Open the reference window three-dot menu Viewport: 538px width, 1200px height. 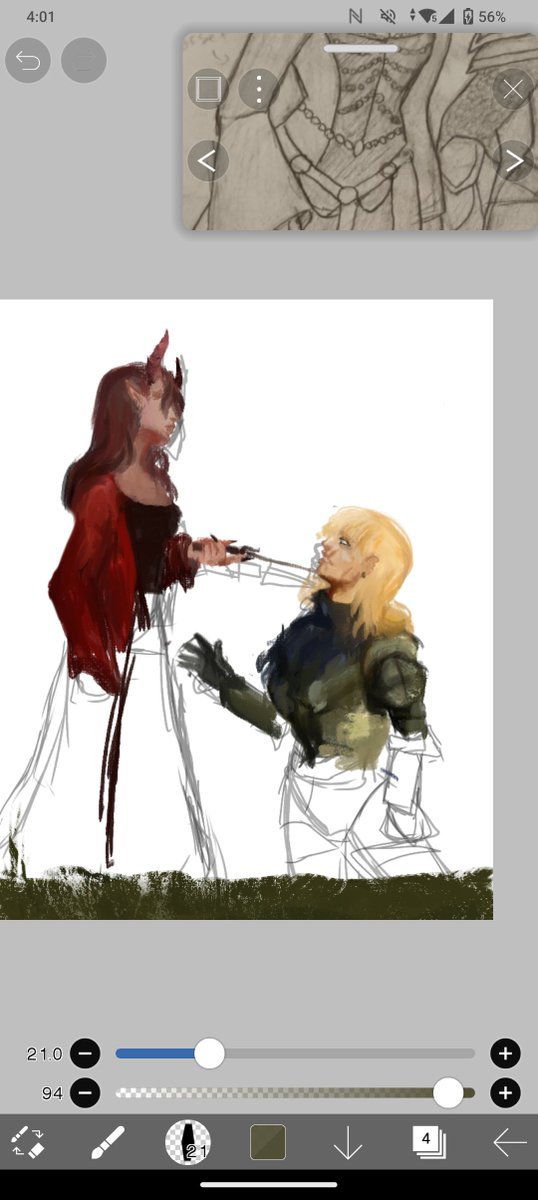[x=259, y=89]
